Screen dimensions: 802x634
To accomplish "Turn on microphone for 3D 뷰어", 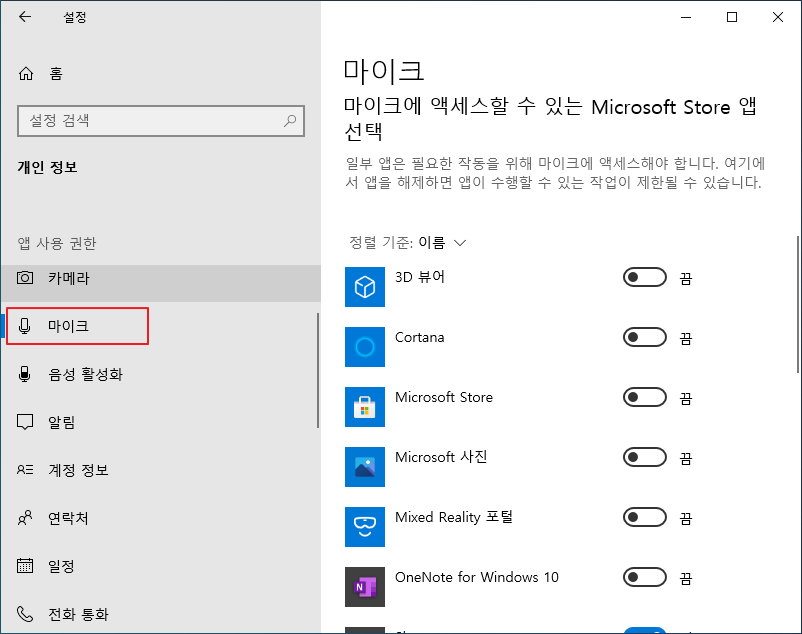I will (x=644, y=278).
